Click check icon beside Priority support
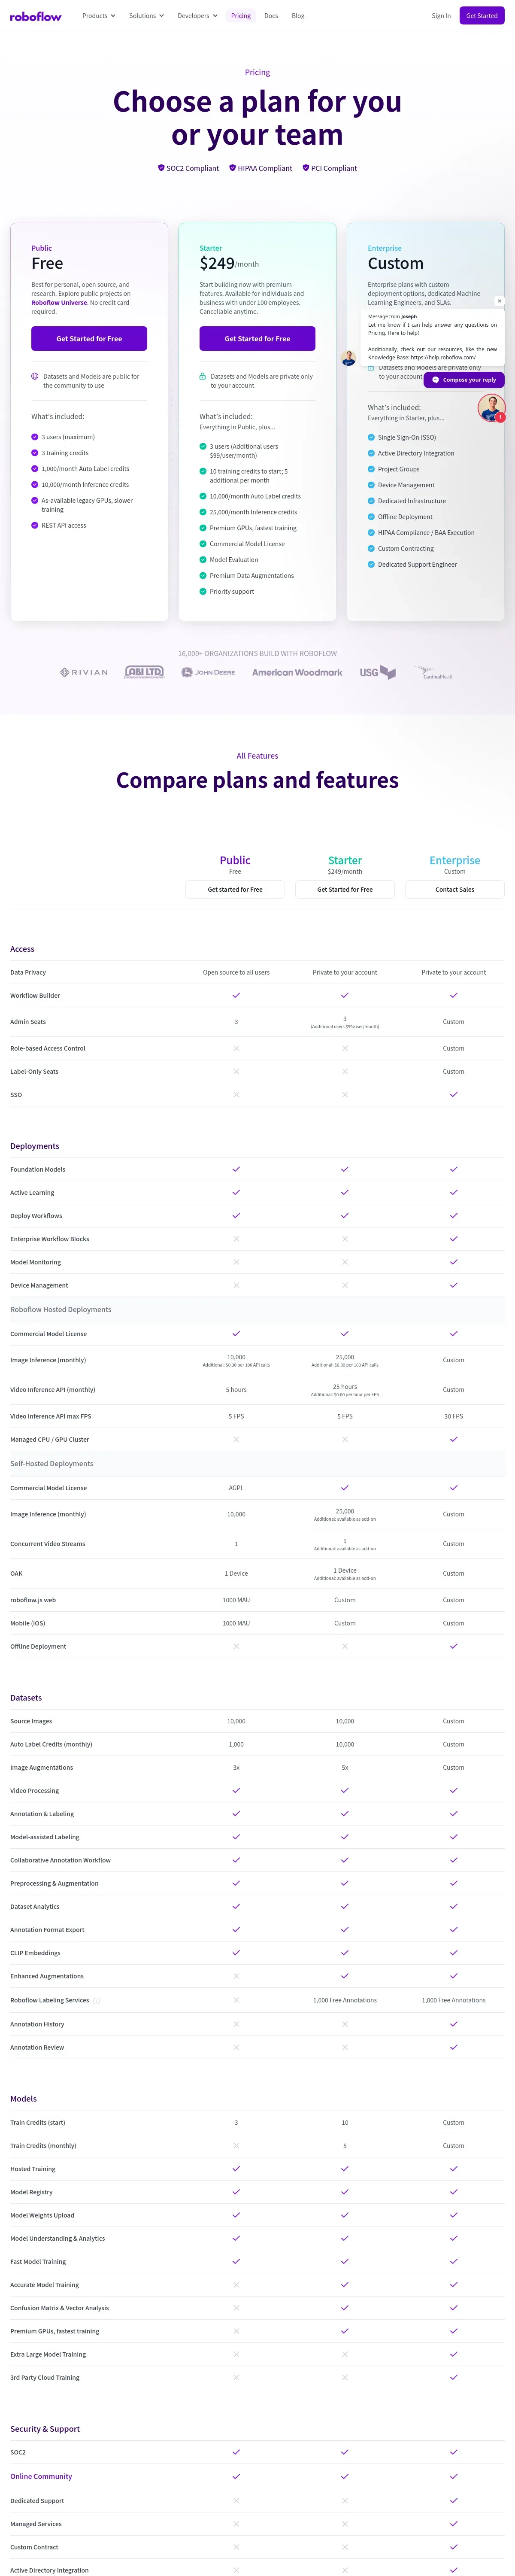The height and width of the screenshot is (2576, 515). tap(203, 592)
